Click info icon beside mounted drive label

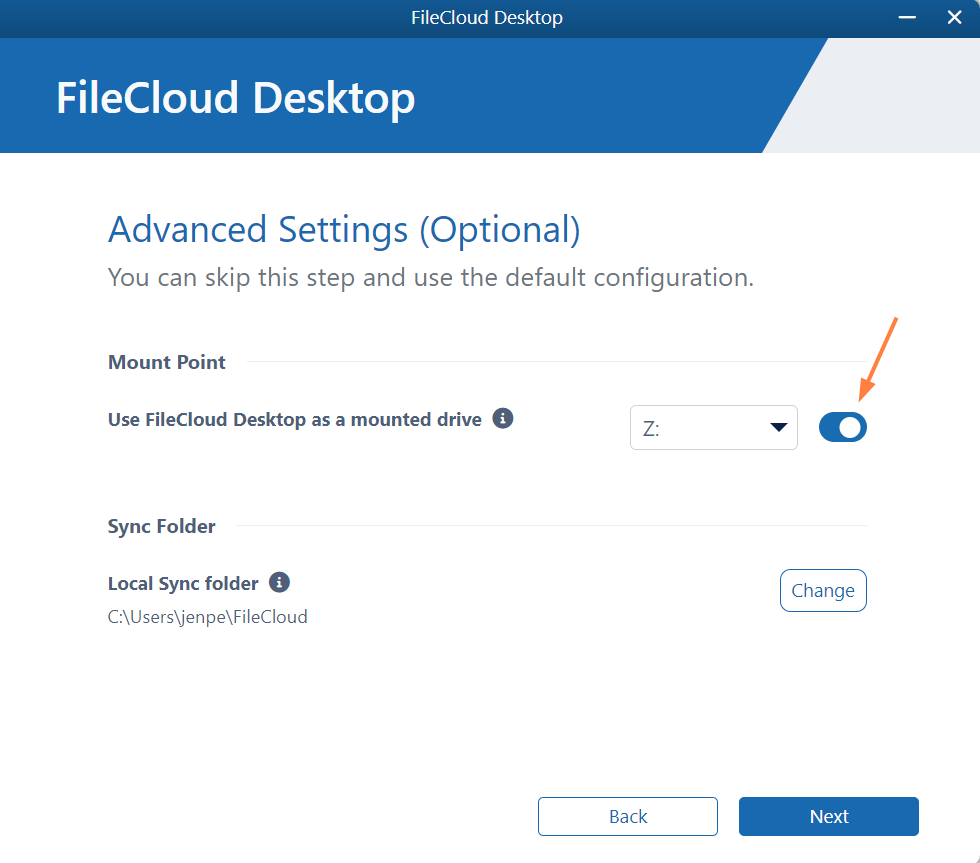(502, 418)
